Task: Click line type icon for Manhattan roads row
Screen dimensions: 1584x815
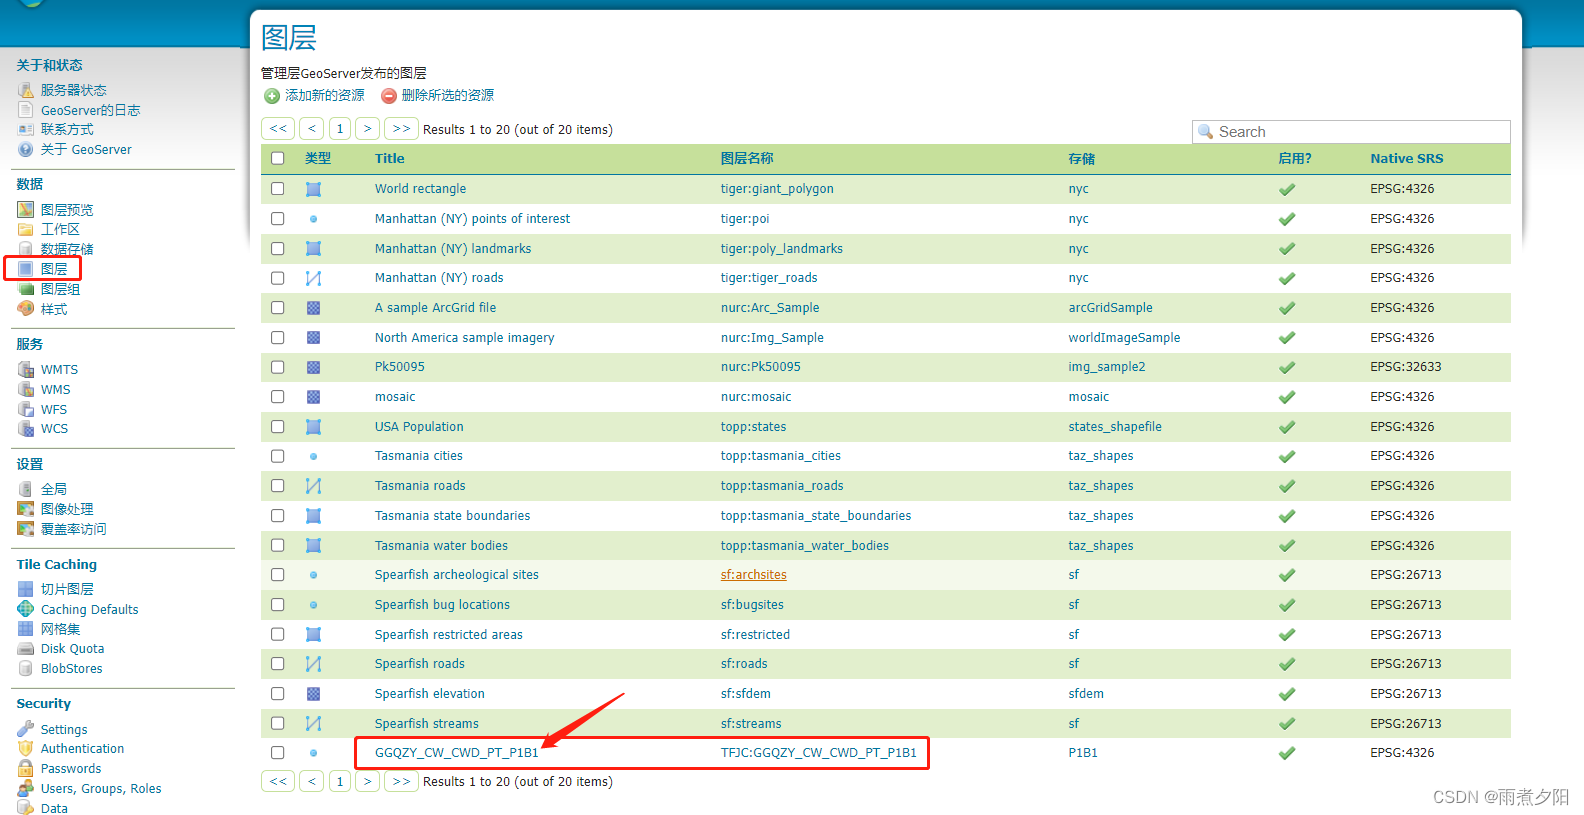Action: [313, 278]
